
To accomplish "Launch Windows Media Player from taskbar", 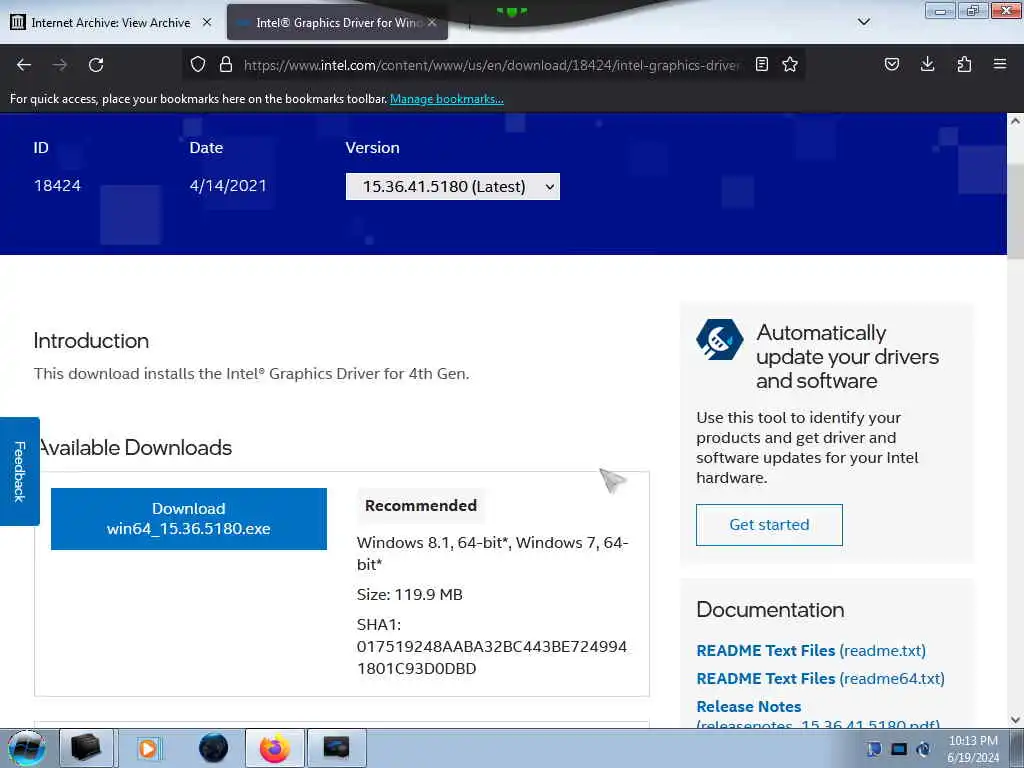I will coord(148,748).
